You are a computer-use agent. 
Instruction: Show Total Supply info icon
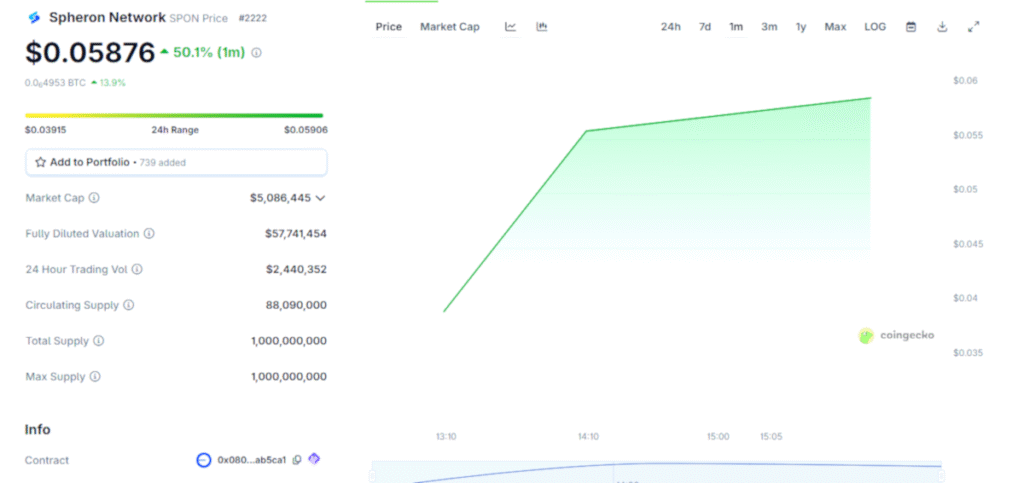tap(99, 341)
